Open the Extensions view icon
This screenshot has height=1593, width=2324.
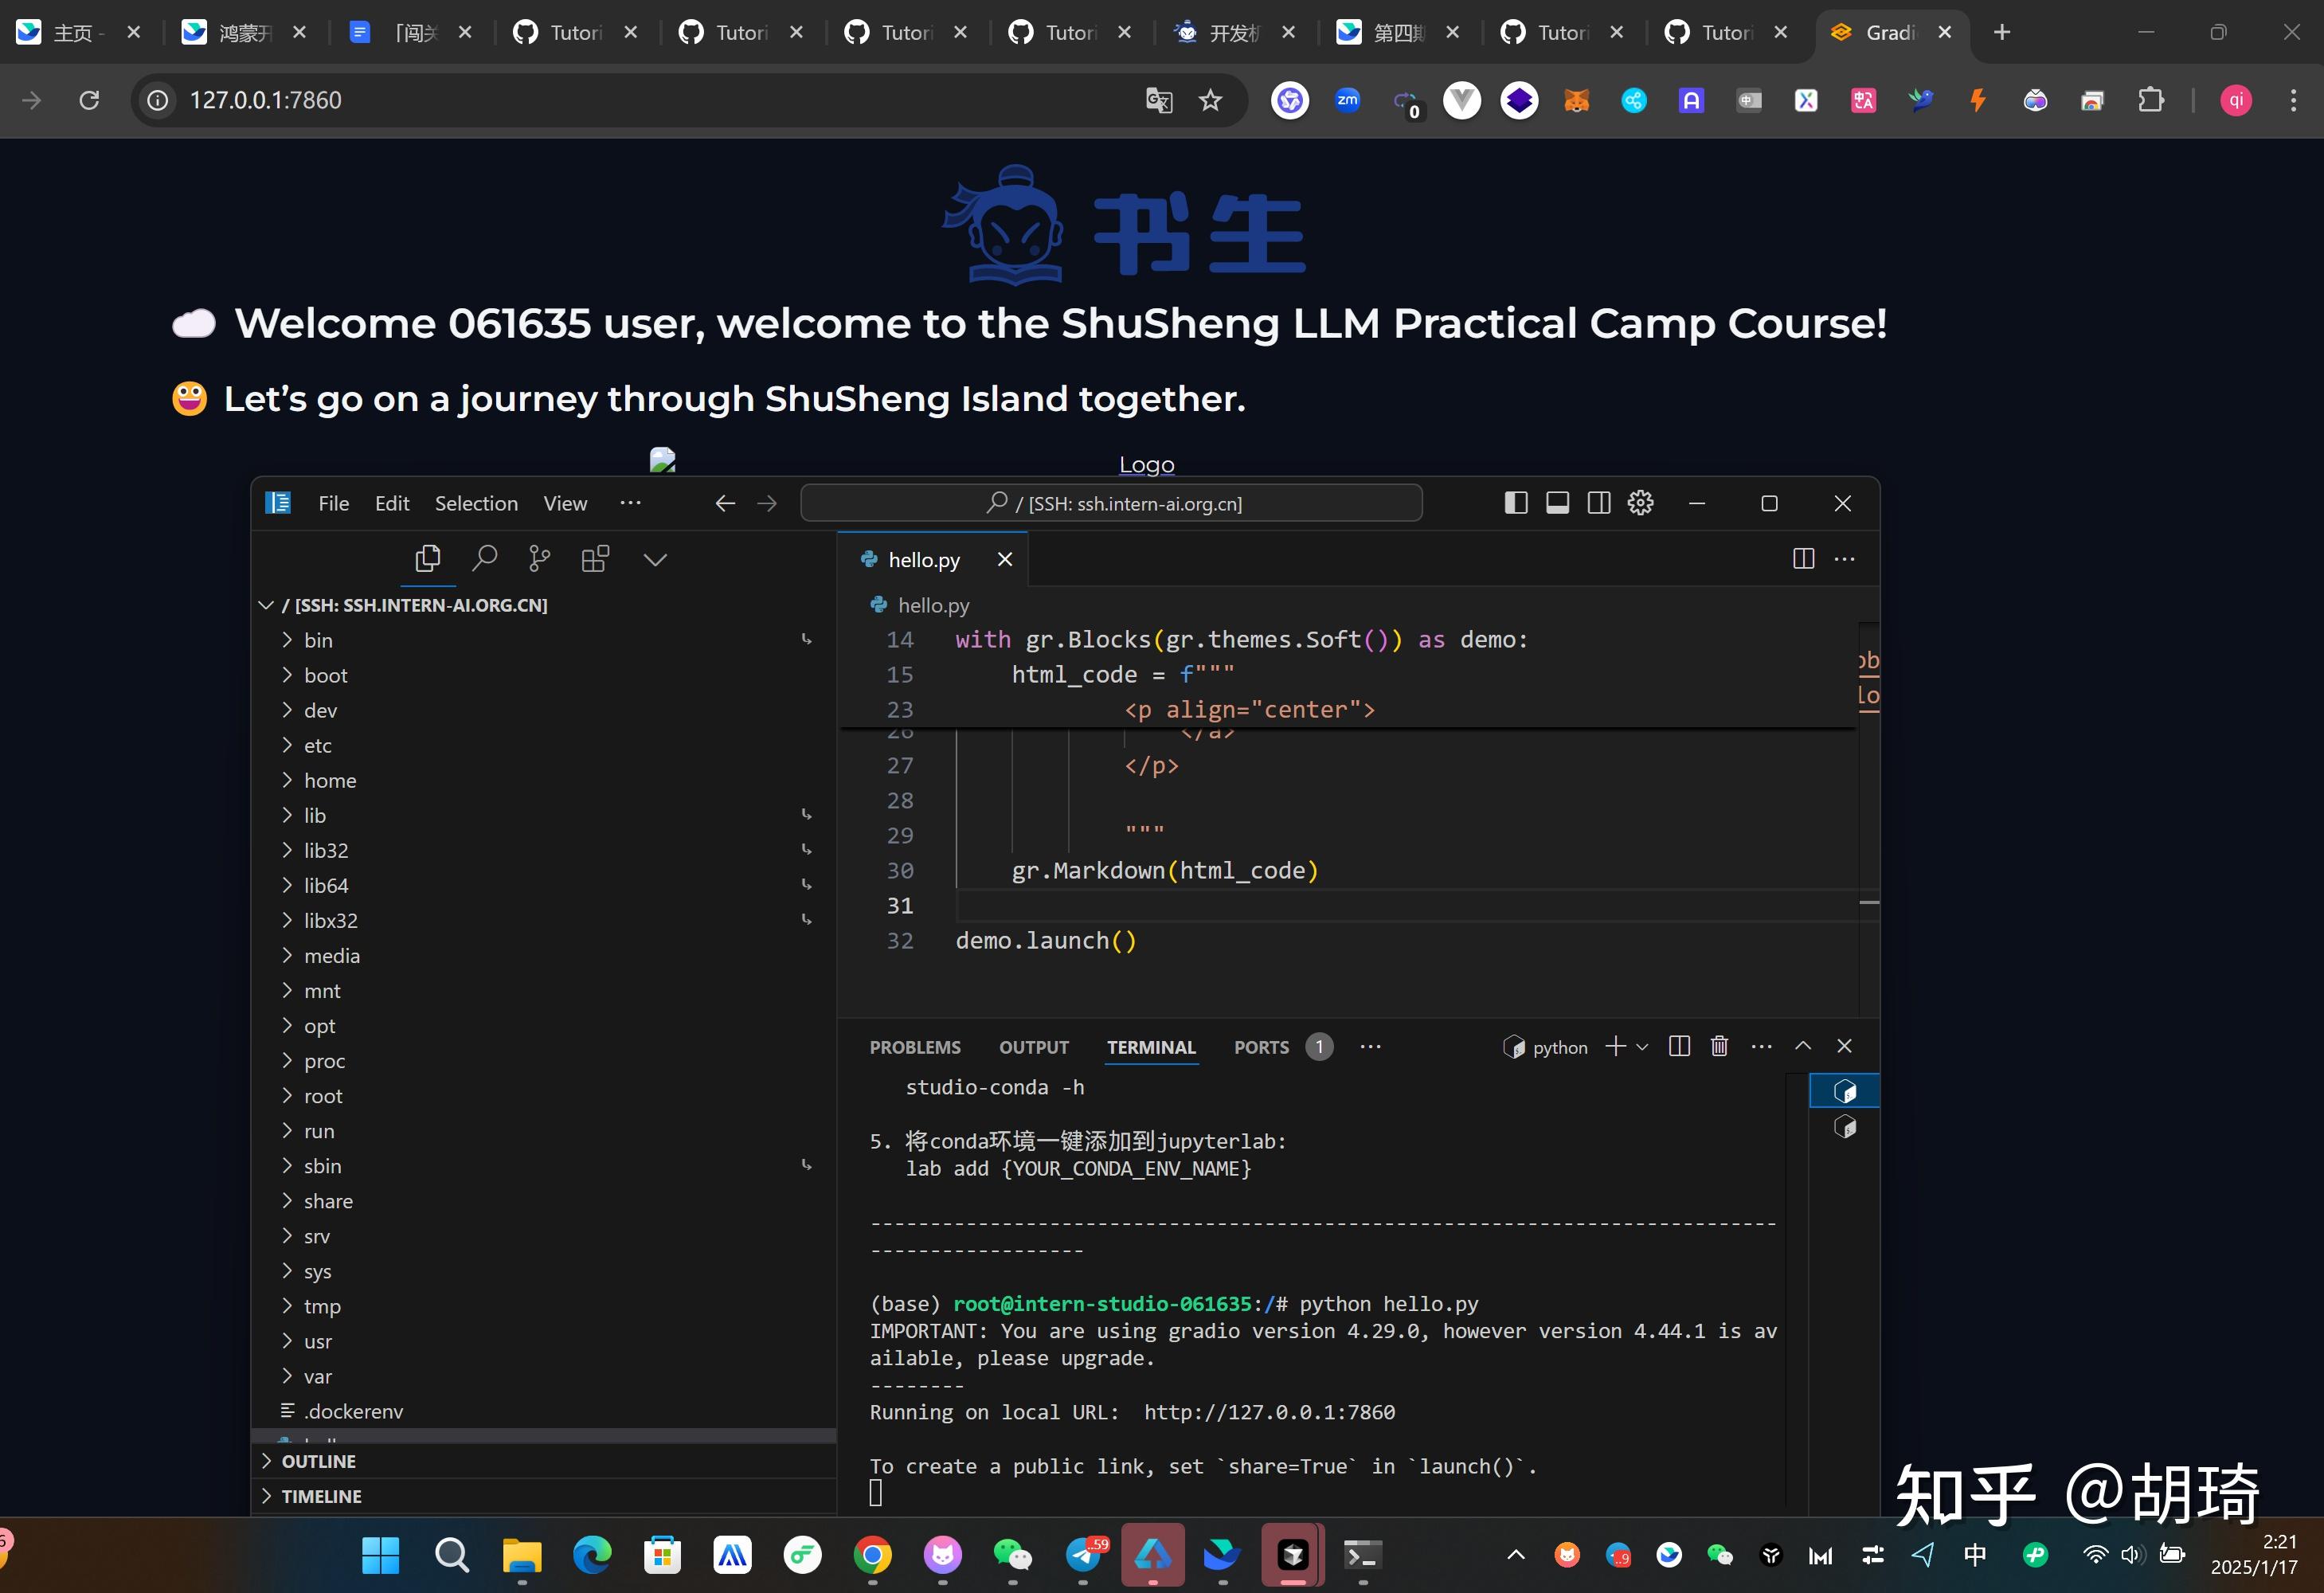(x=595, y=558)
